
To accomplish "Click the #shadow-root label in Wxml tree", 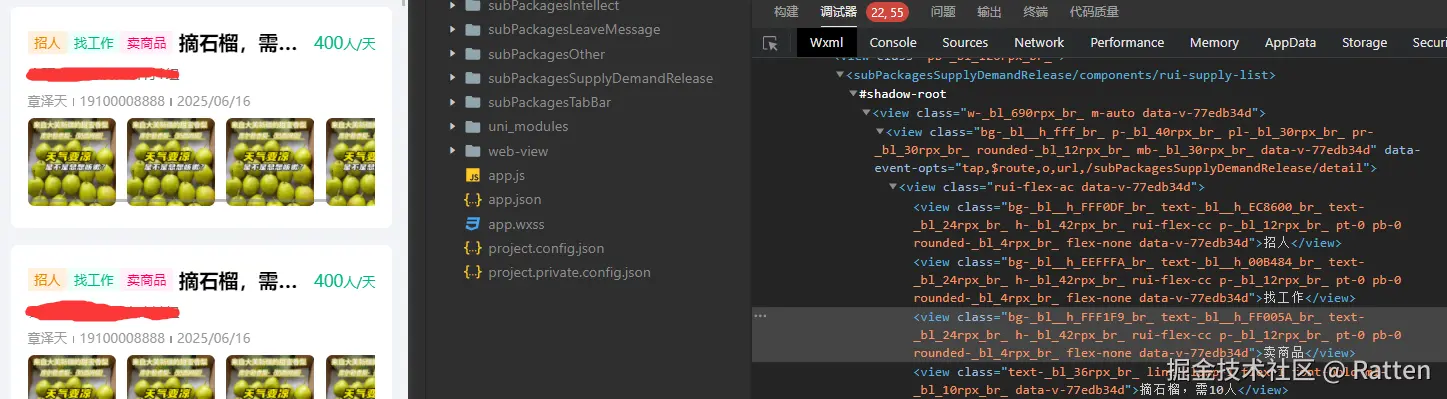I will (902, 95).
